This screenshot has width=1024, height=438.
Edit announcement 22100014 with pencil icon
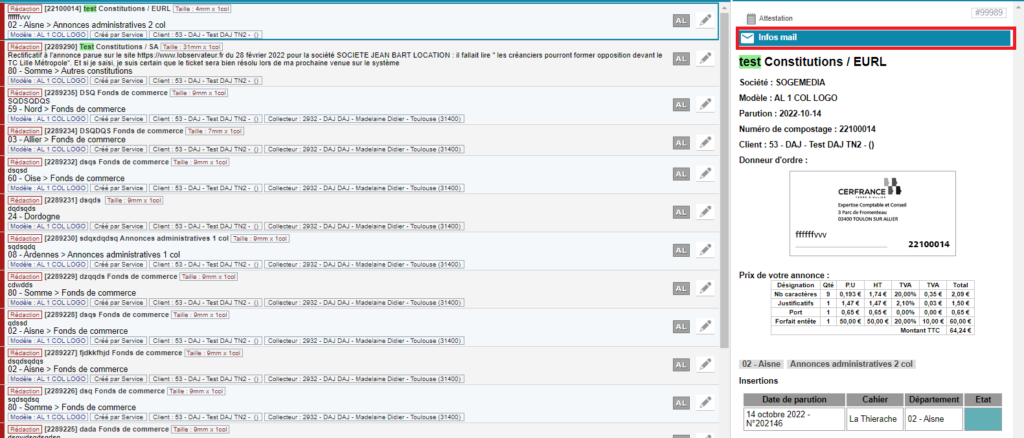(x=705, y=22)
